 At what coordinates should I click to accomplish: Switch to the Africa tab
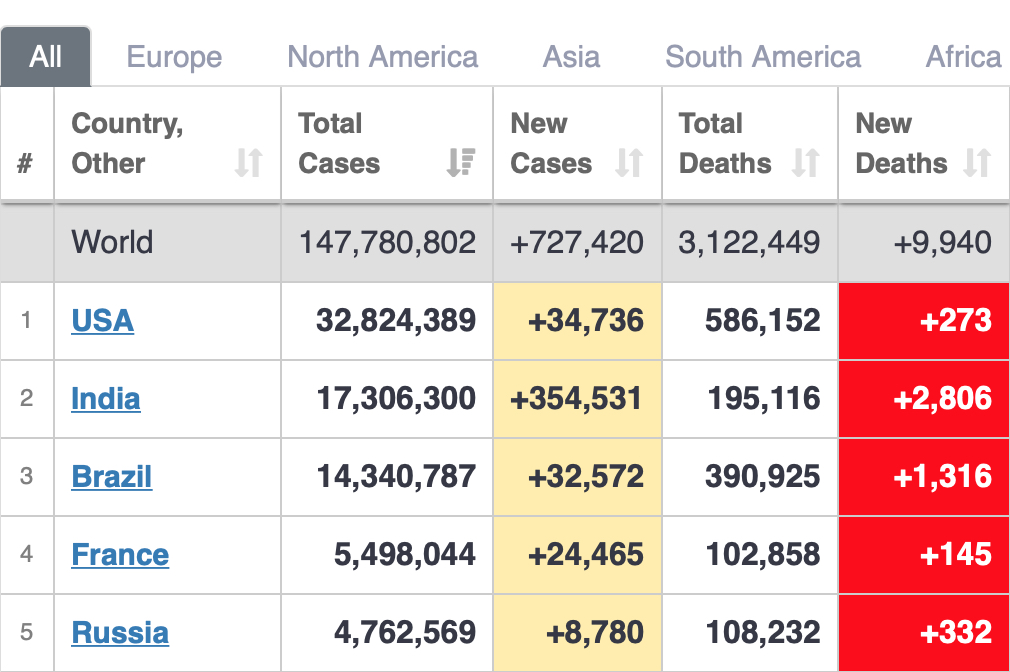click(963, 57)
